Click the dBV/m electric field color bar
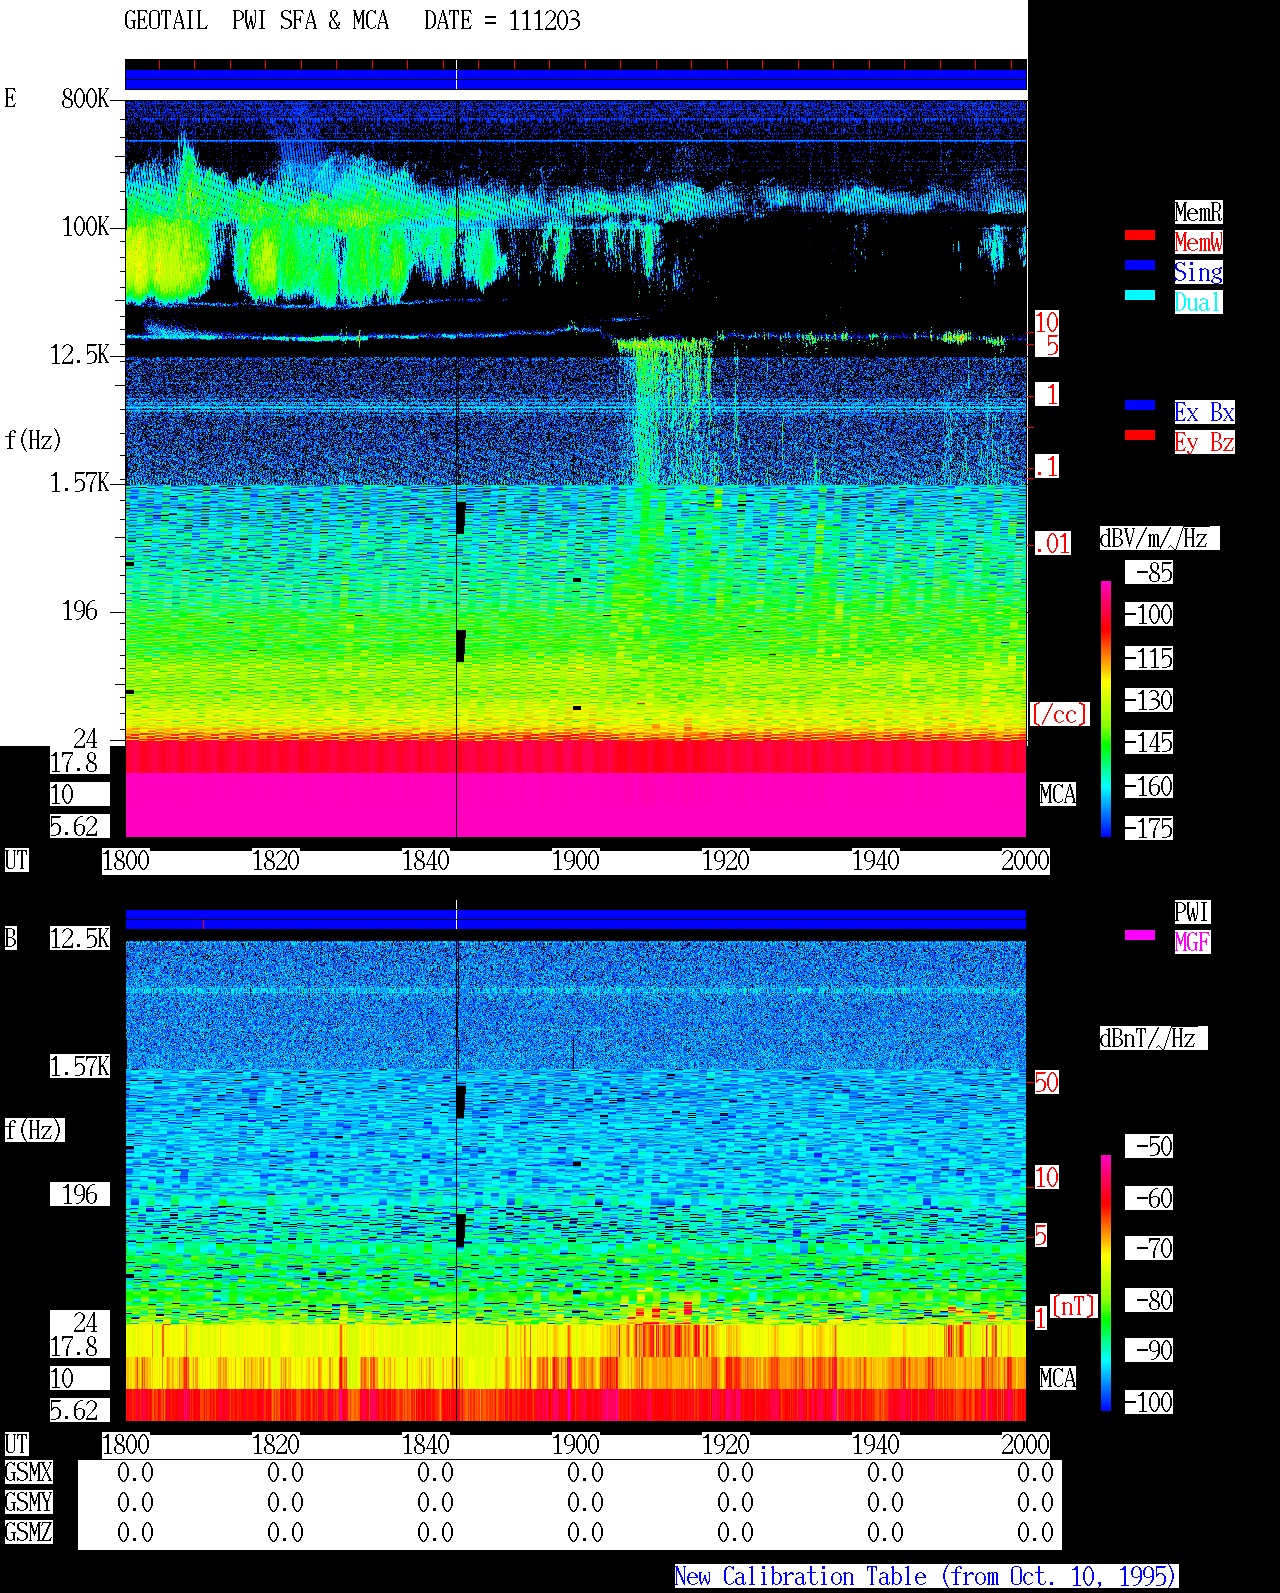The height and width of the screenshot is (1593, 1280). 1106,708
